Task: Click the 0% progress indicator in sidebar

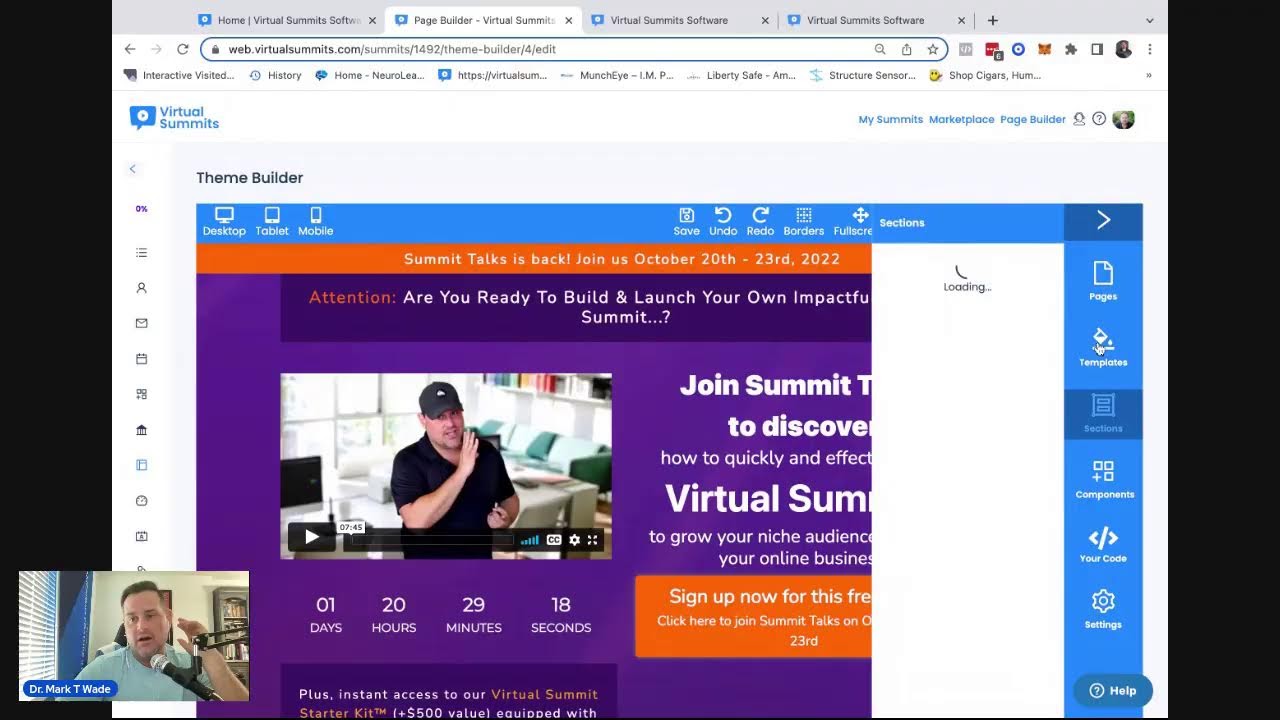Action: pyautogui.click(x=141, y=209)
